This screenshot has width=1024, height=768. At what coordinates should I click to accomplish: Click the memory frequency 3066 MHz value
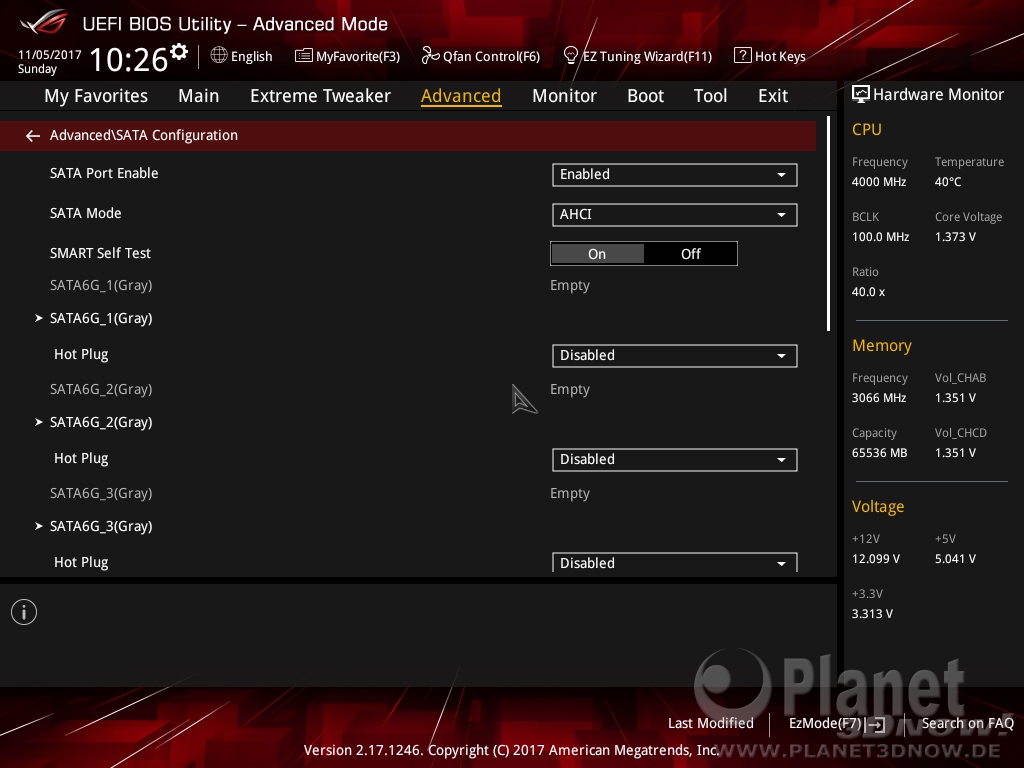point(878,398)
